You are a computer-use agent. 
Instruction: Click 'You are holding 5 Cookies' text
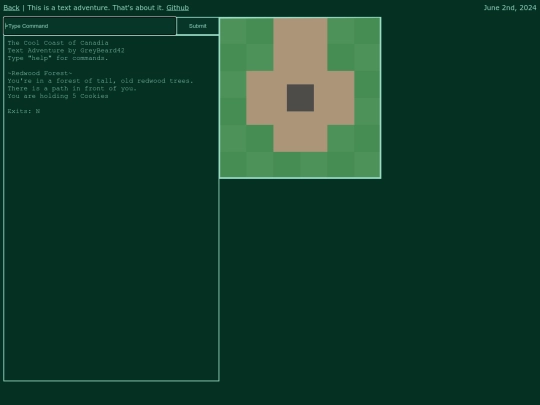click(x=58, y=96)
